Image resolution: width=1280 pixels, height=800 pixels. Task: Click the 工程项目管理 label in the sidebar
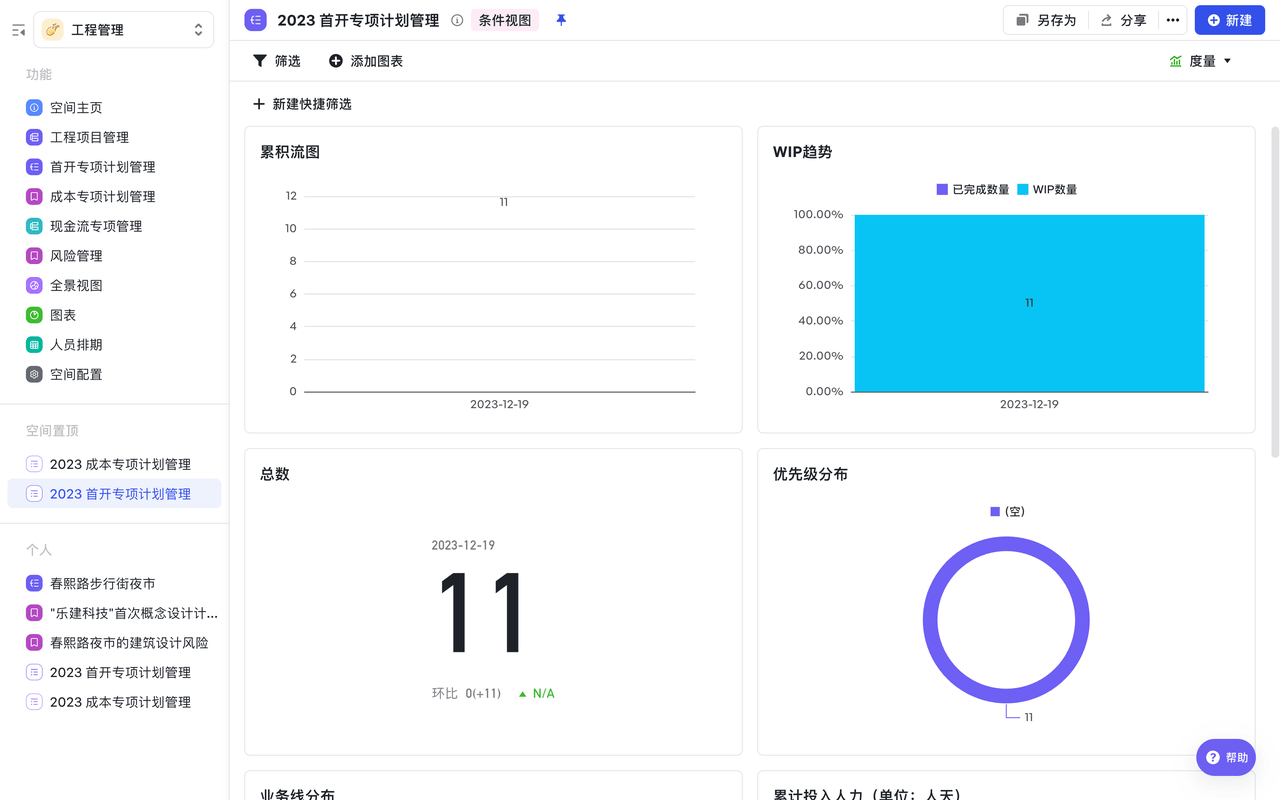[89, 137]
